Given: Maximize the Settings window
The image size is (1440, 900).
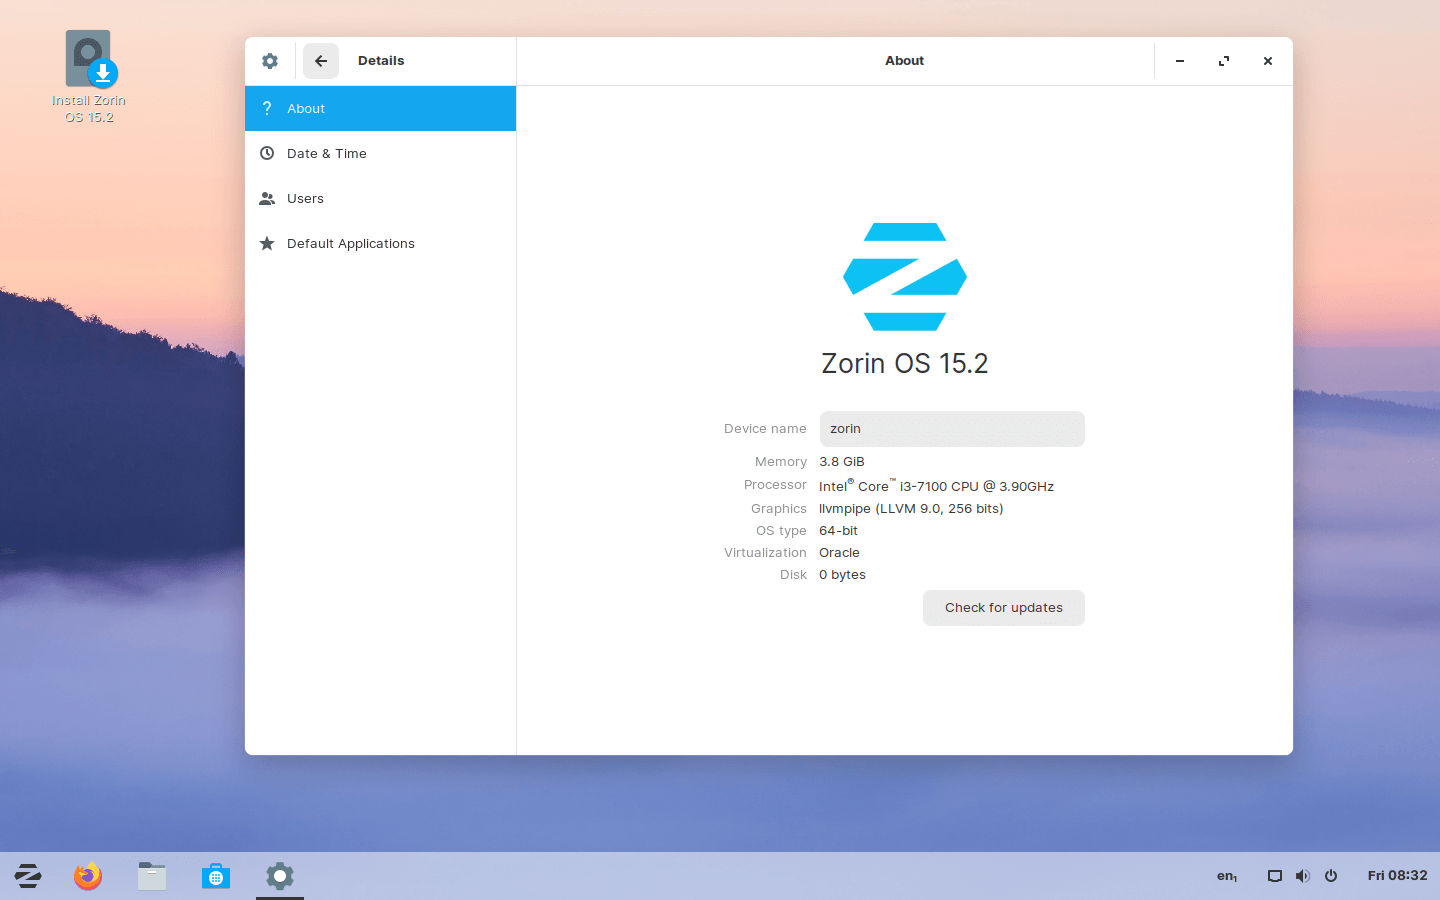Looking at the screenshot, I should (x=1224, y=61).
